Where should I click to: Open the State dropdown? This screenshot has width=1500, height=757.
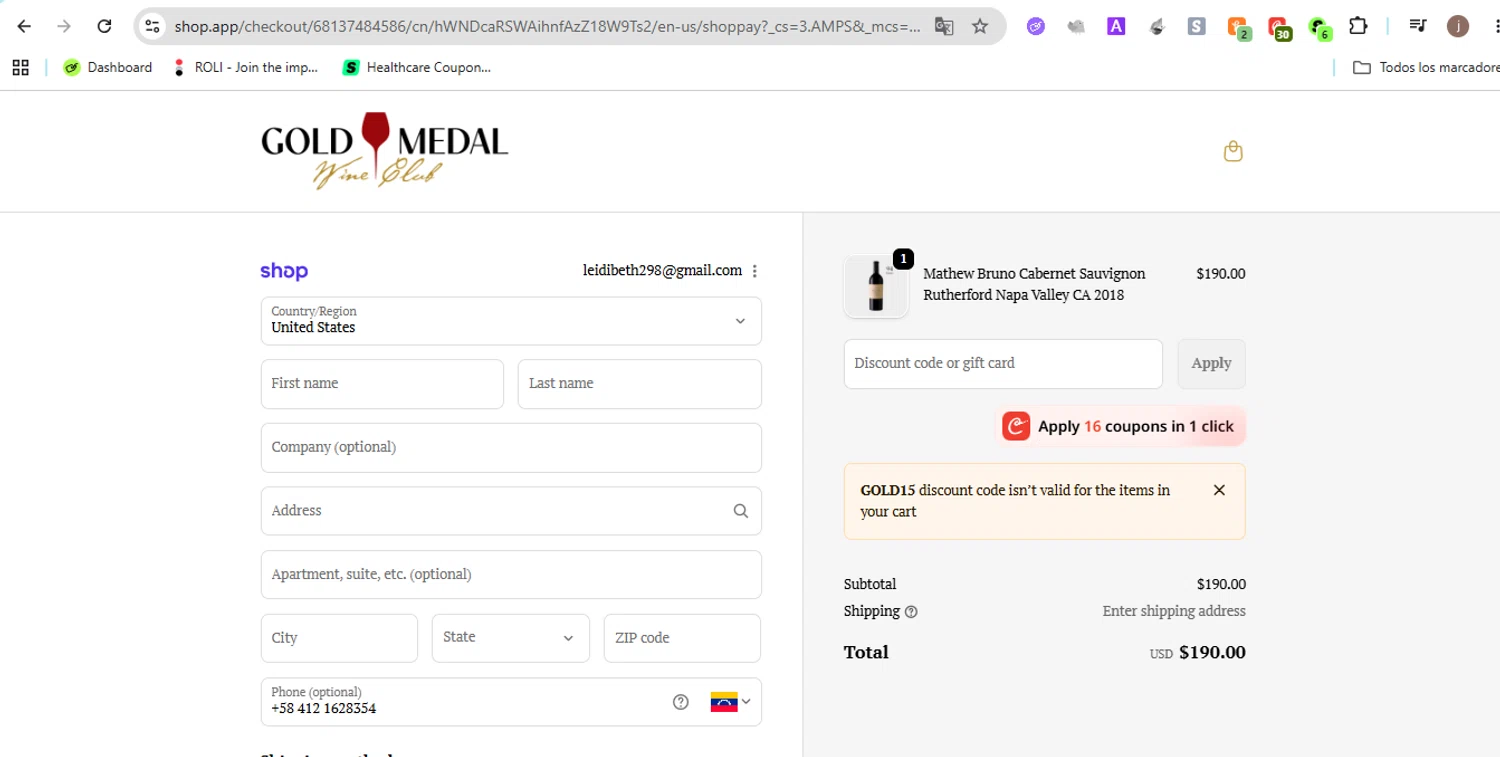pyautogui.click(x=510, y=638)
